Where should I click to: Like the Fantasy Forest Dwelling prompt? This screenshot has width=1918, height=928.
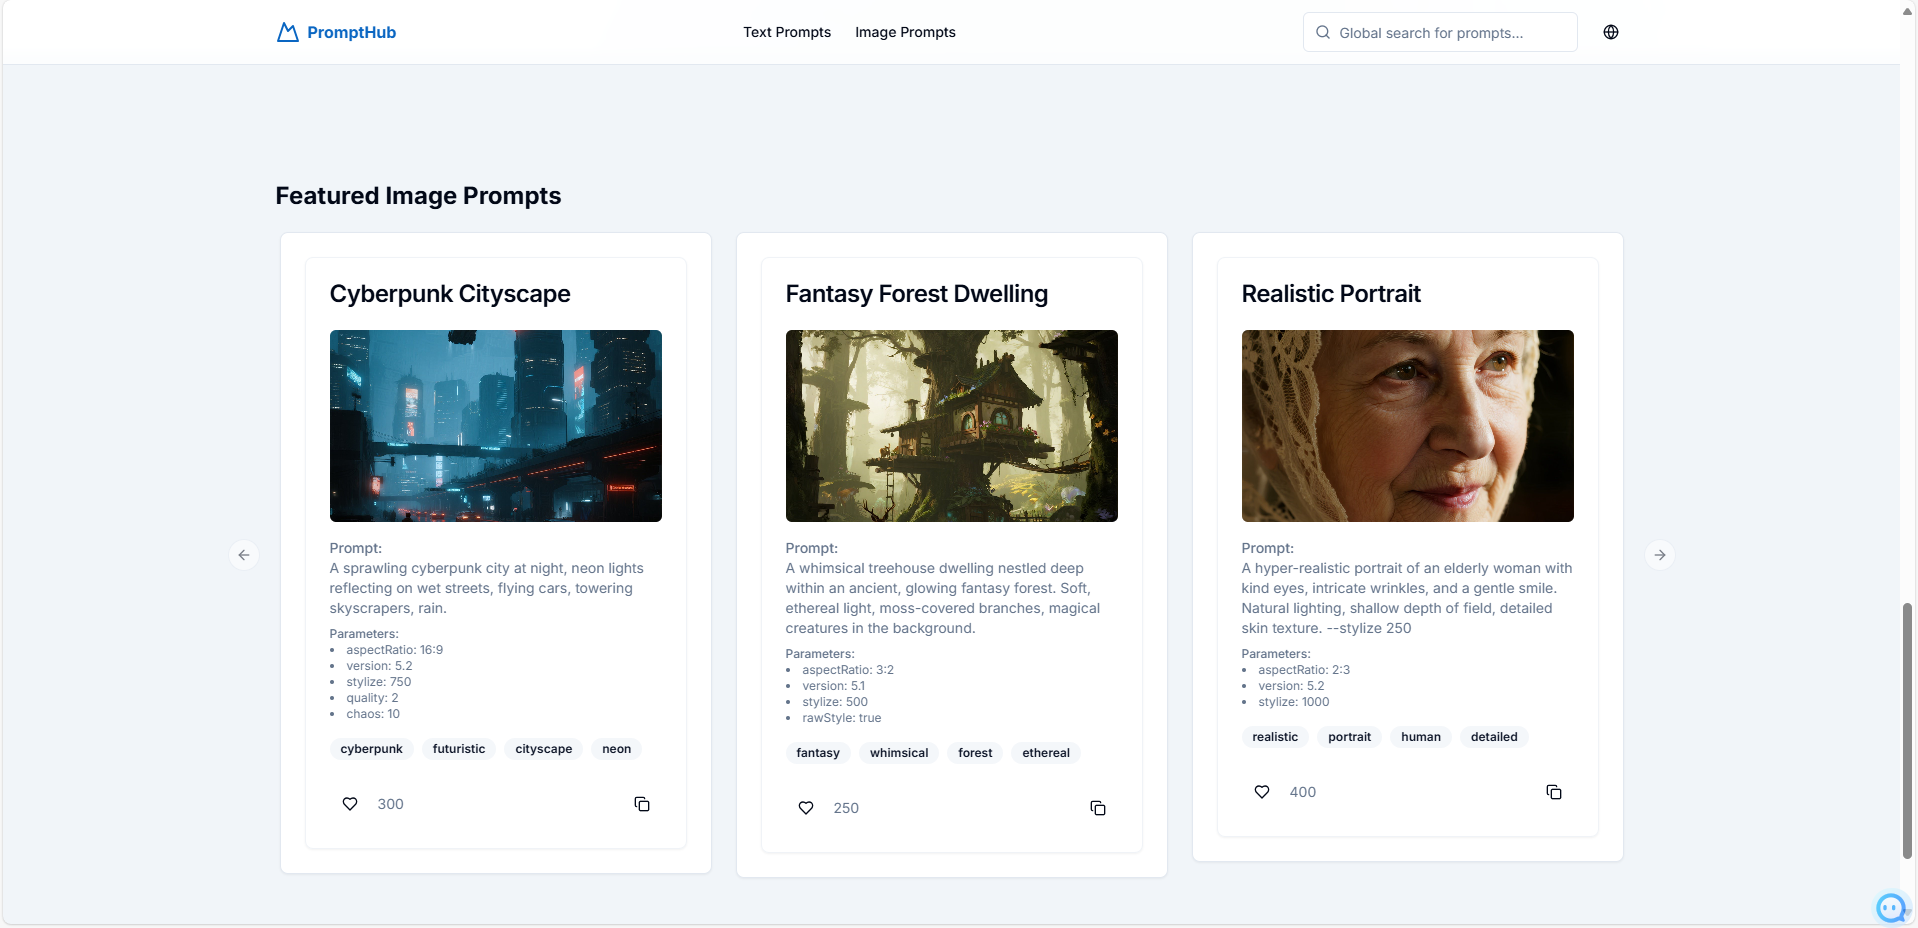(x=806, y=808)
